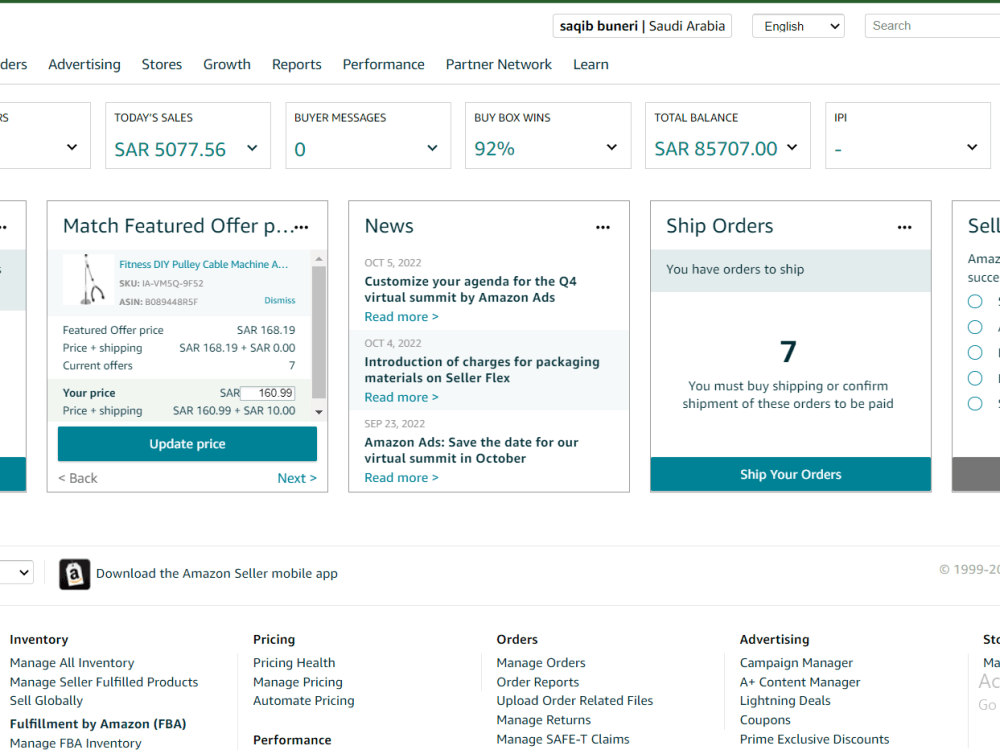Image resolution: width=1000 pixels, height=750 pixels.
Task: Select the first radio button in the Sell card
Action: [975, 302]
